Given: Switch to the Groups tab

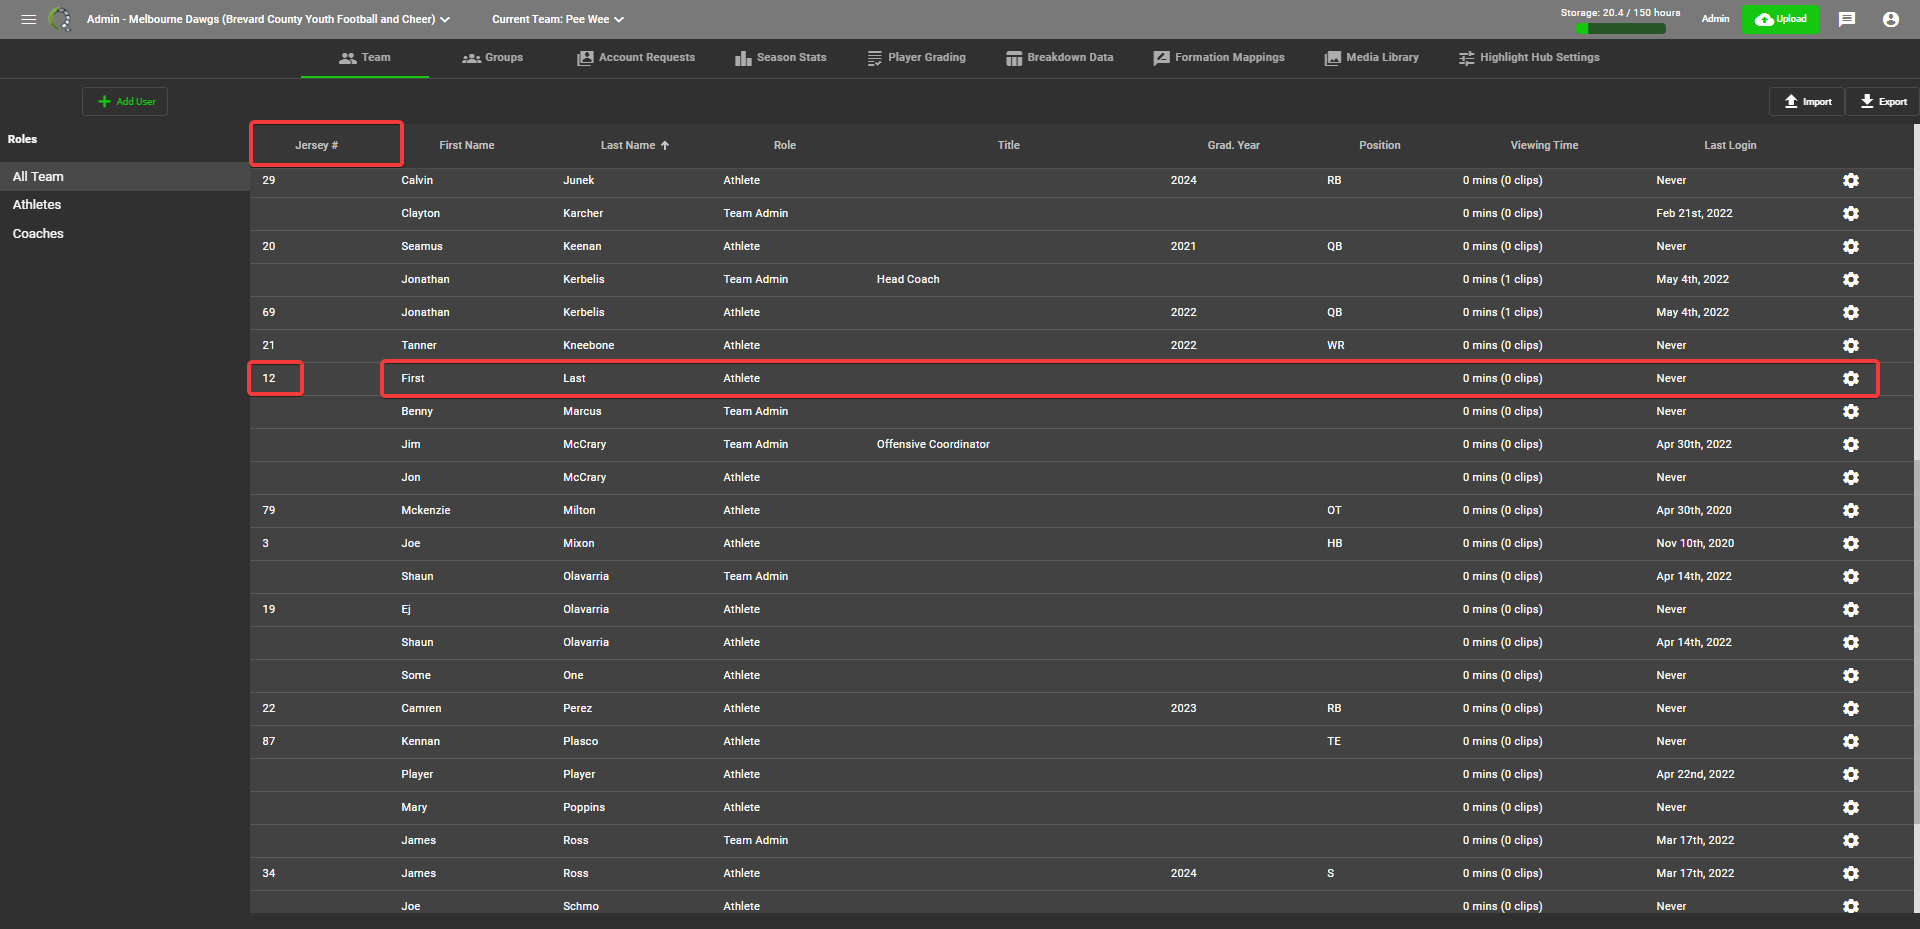Looking at the screenshot, I should click(493, 58).
